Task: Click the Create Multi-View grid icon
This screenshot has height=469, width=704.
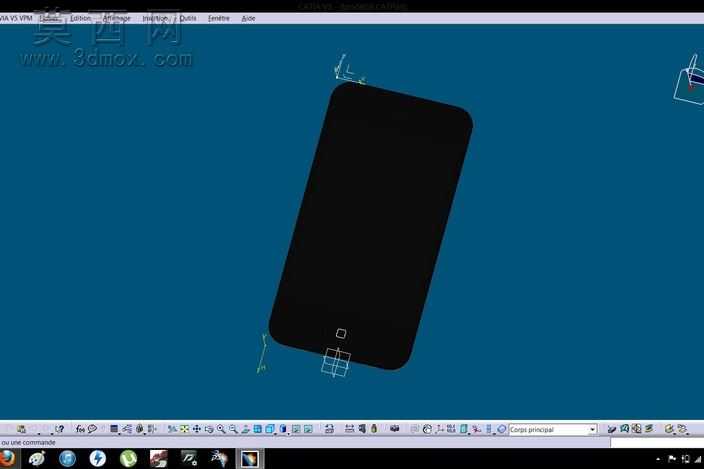Action: point(257,429)
